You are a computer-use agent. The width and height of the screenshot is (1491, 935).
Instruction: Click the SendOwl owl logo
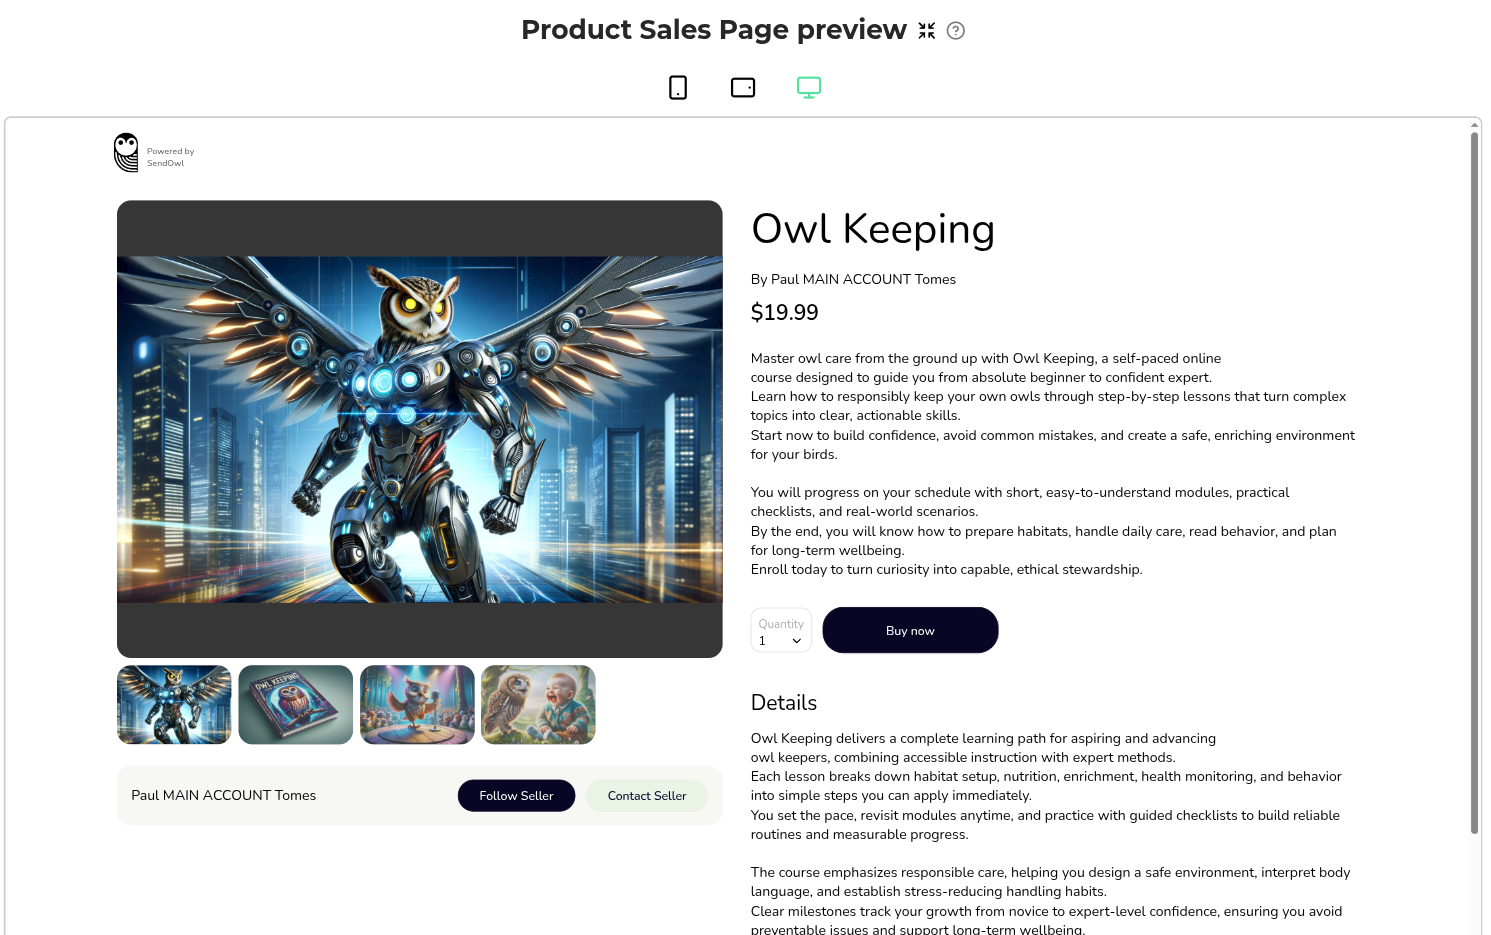coord(126,153)
